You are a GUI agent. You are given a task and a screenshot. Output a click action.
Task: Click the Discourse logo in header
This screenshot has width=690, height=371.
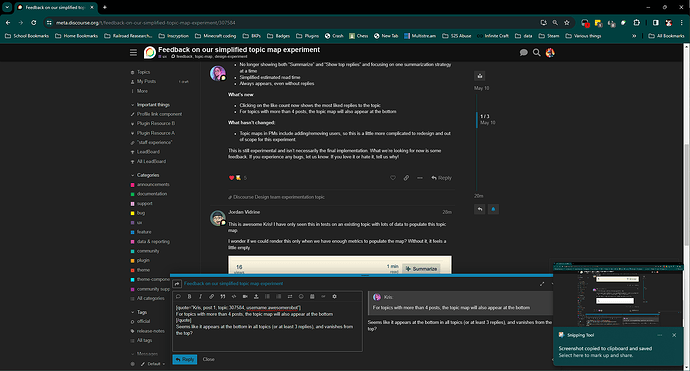(150, 53)
